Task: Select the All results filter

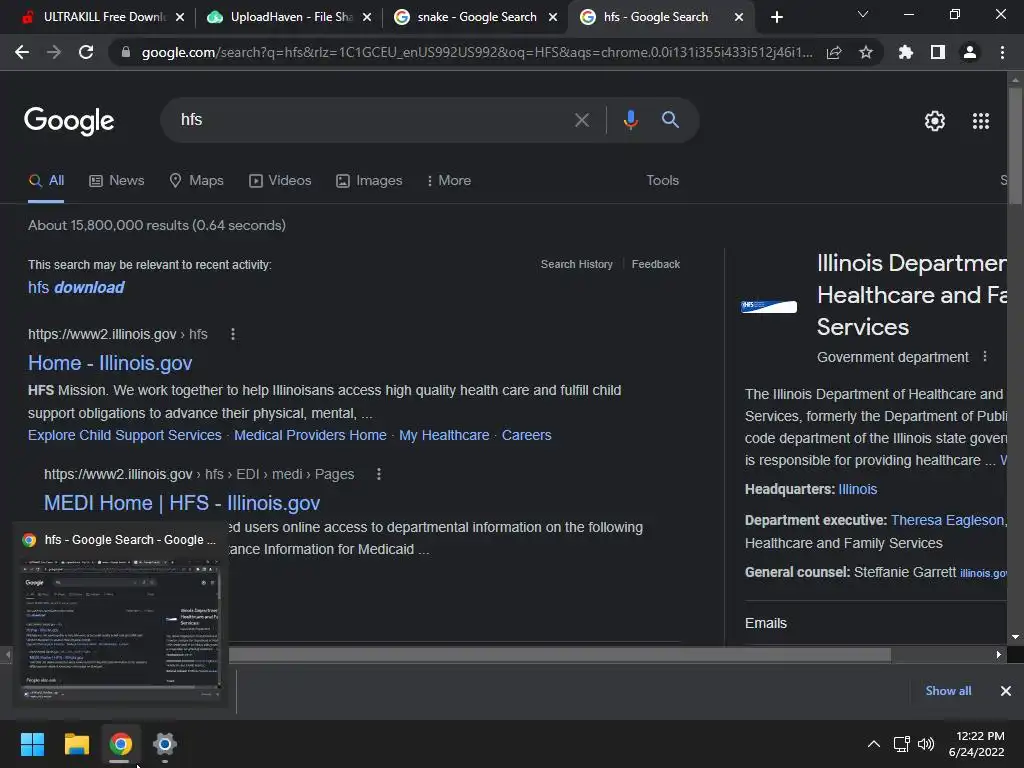Action: (46, 181)
